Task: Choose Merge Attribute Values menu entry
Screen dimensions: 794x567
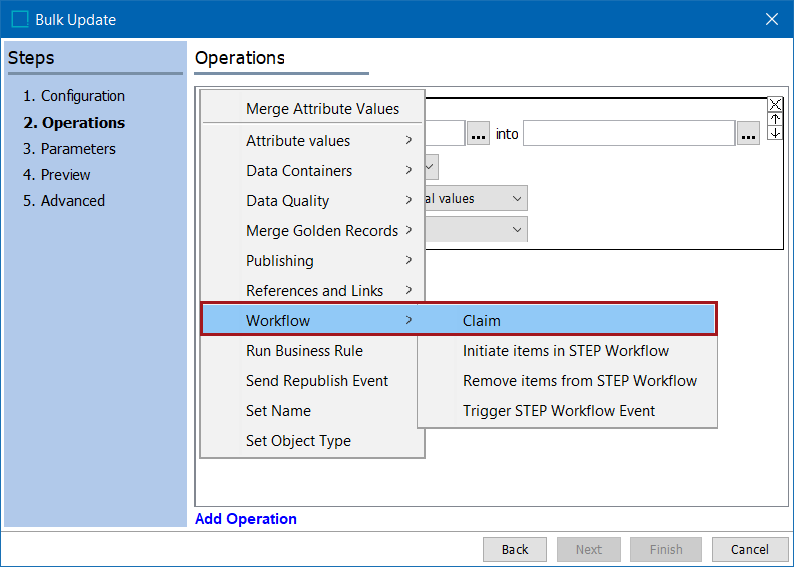Action: coord(312,108)
